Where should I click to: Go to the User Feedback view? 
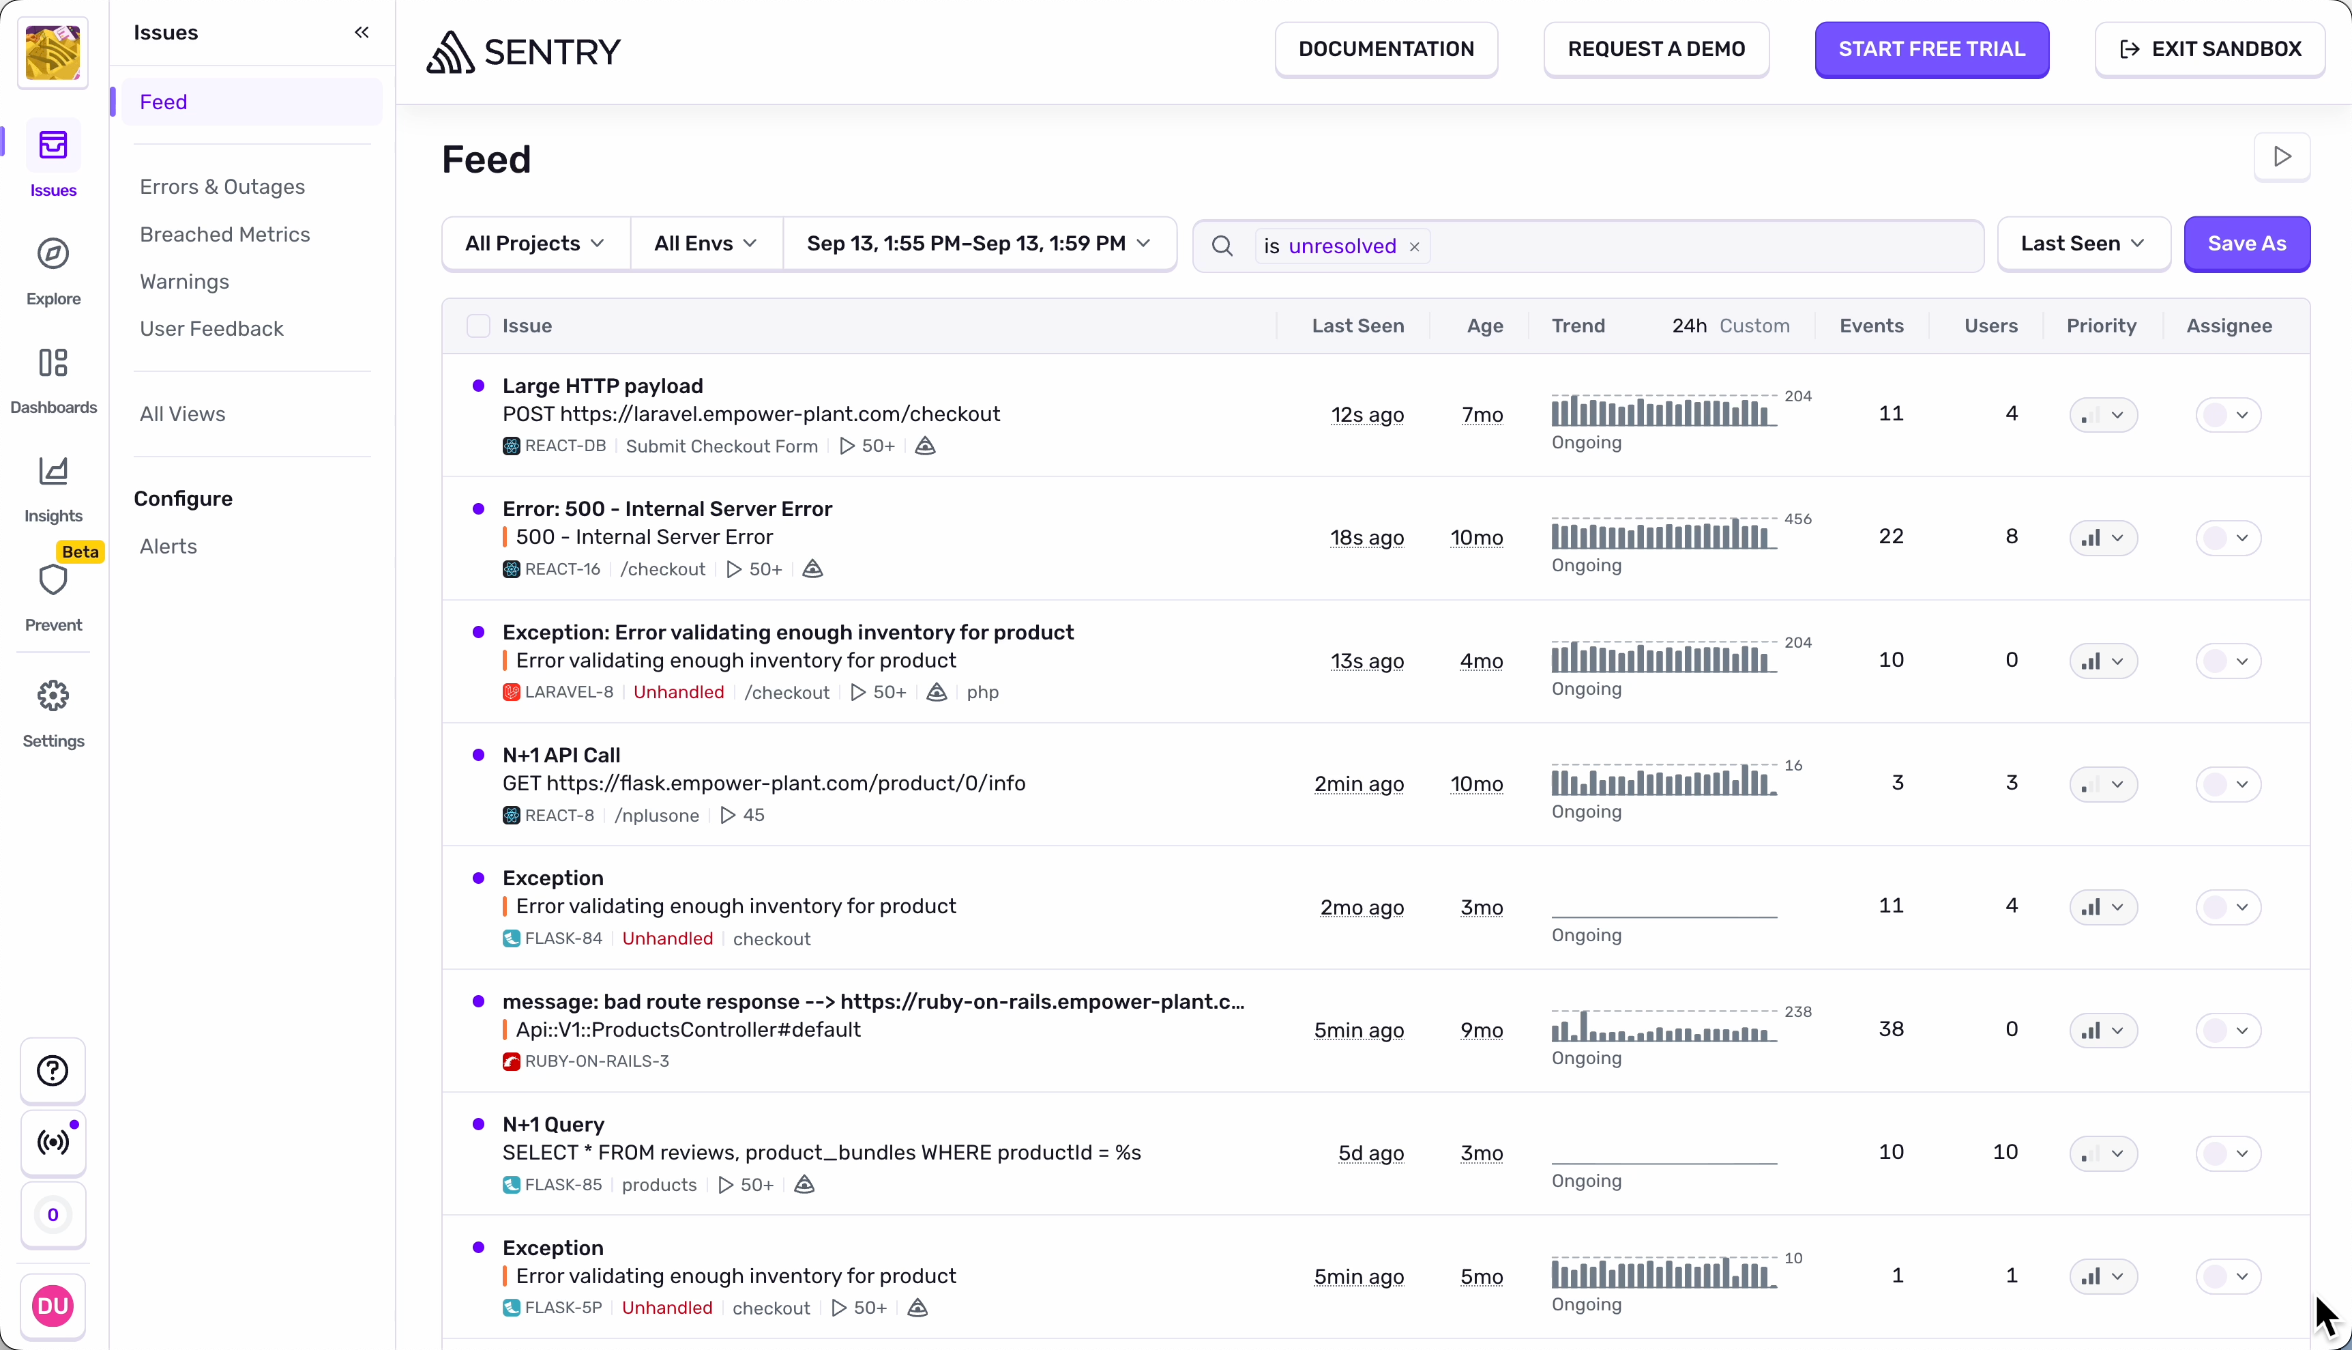click(211, 329)
